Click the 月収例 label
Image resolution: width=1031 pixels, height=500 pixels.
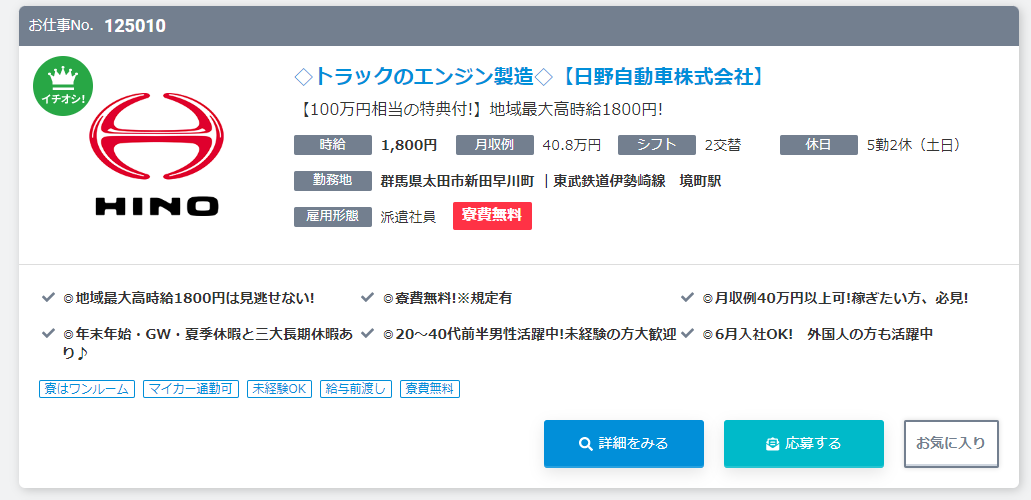point(494,145)
